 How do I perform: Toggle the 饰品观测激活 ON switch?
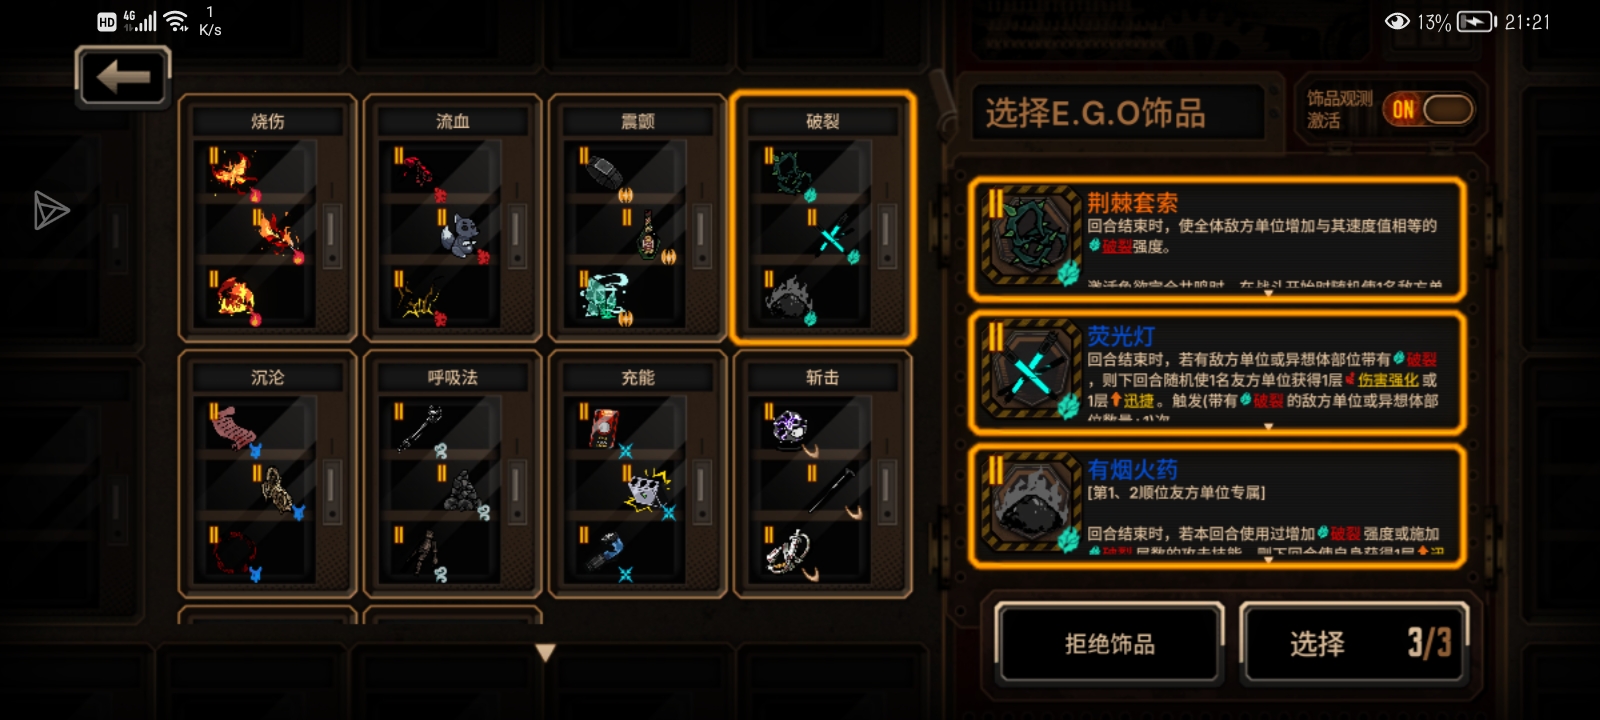(1428, 109)
